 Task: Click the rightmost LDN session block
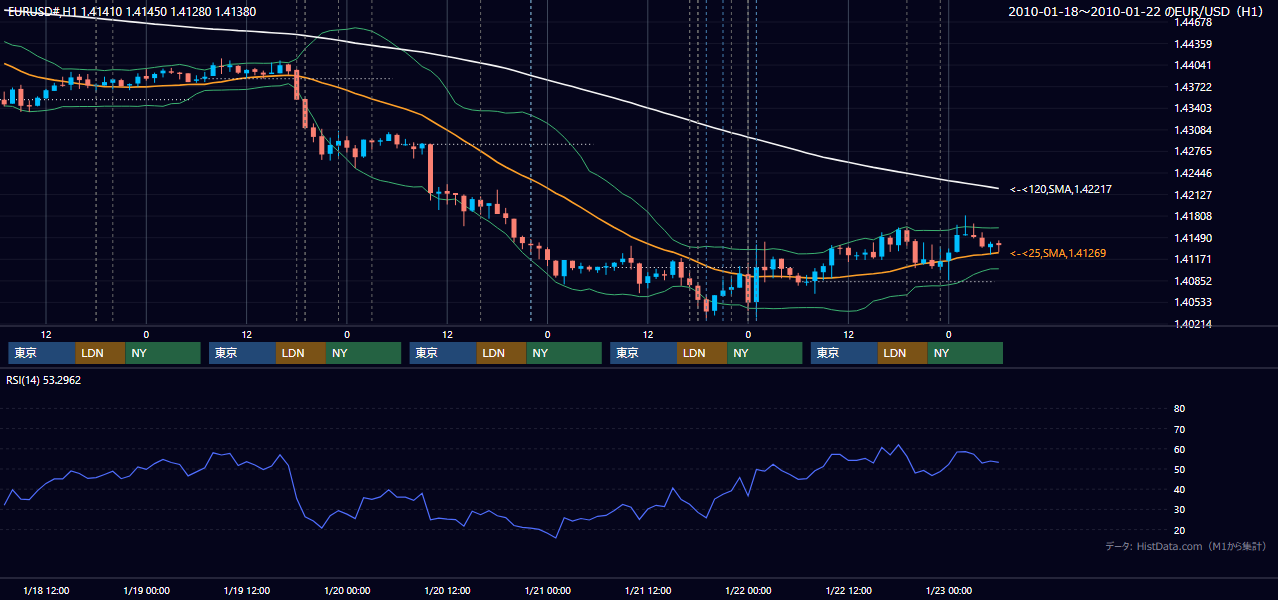pyautogui.click(x=903, y=353)
